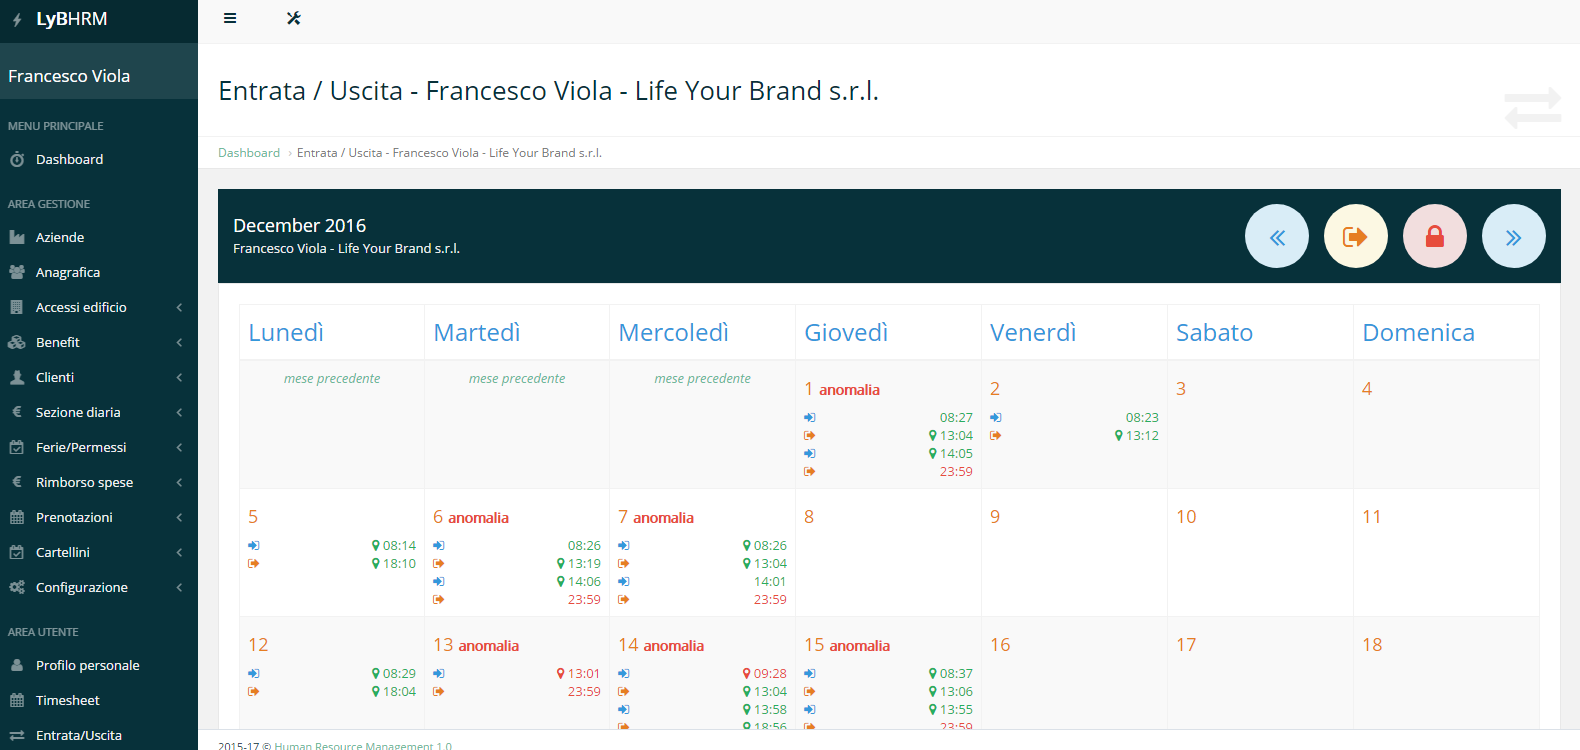This screenshot has width=1580, height=750.
Task: Click the anomalia label on day 13
Action: point(489,646)
